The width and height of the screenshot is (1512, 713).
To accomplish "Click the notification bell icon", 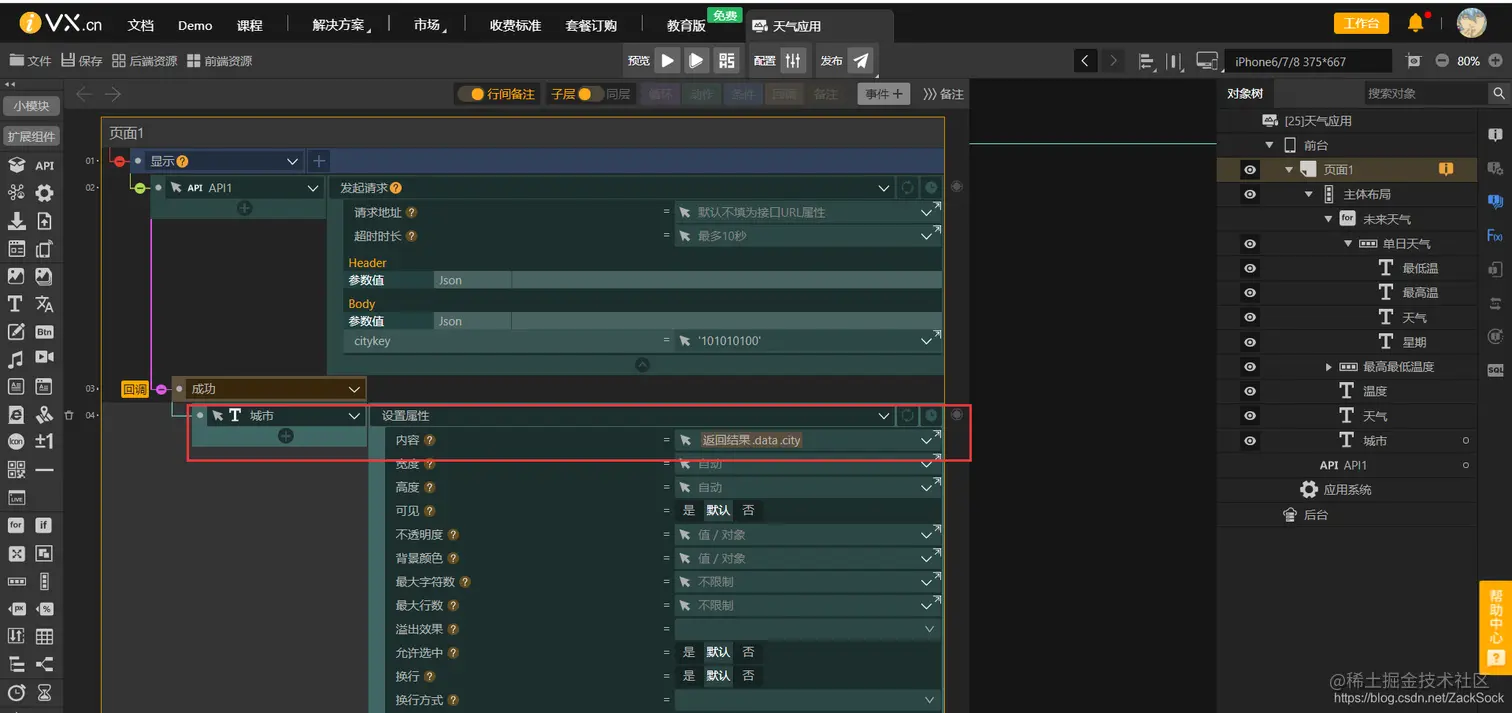I will click(1416, 23).
